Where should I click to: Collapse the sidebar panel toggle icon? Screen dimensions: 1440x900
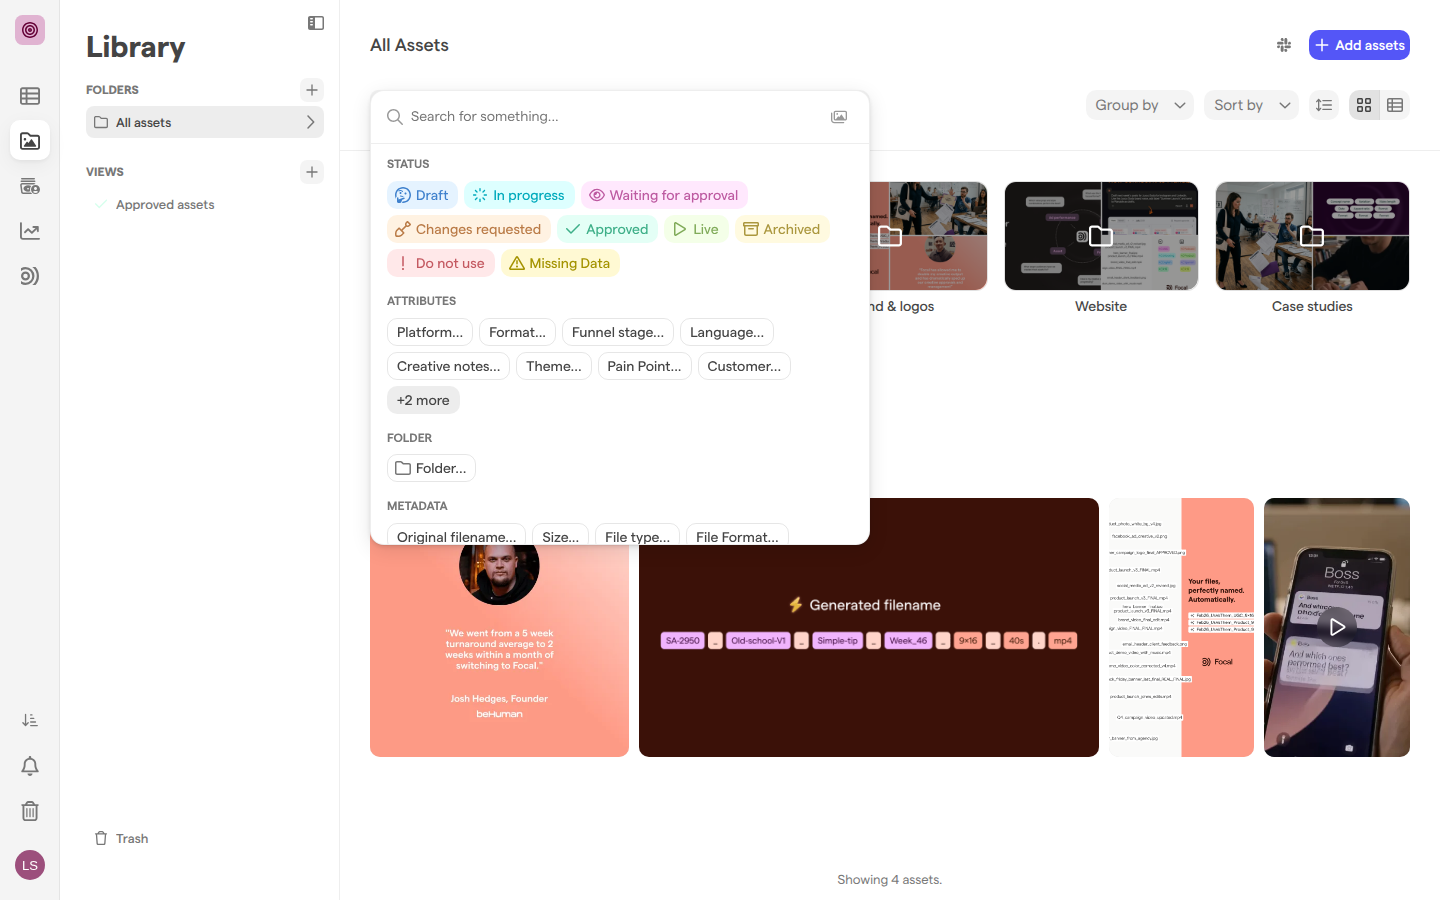point(316,23)
